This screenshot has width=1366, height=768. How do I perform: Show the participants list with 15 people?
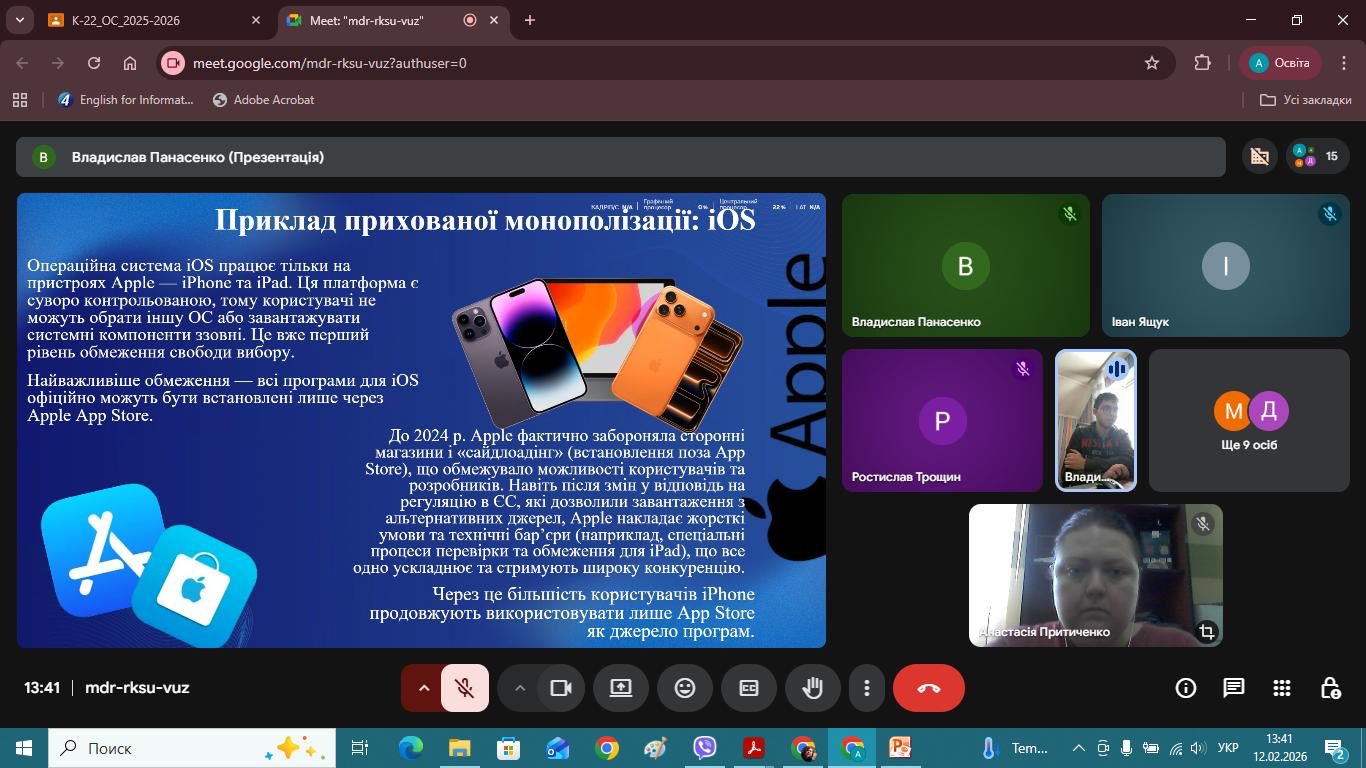[x=1317, y=157]
